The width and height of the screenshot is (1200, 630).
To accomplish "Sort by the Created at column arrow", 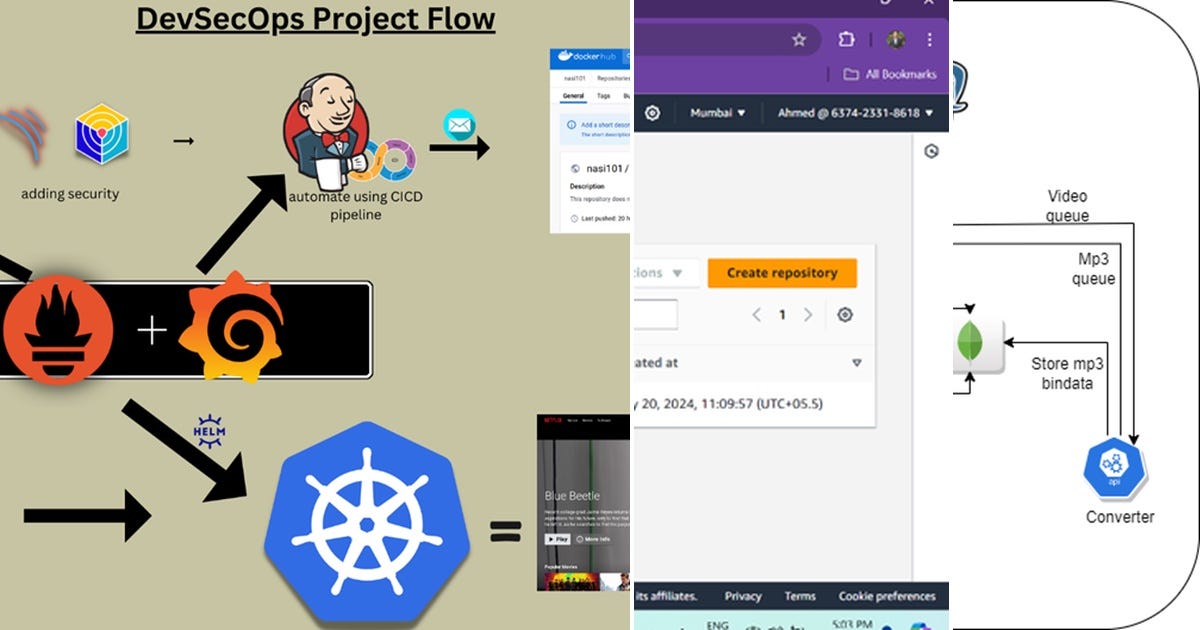I will pyautogui.click(x=857, y=363).
